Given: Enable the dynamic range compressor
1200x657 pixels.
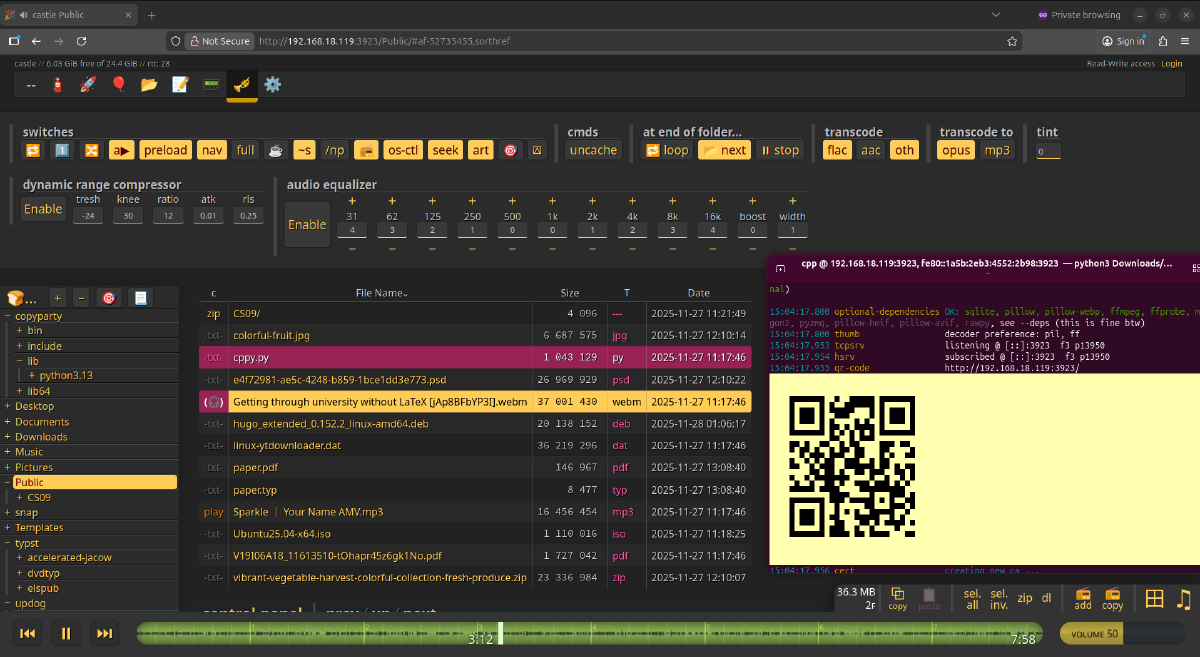Looking at the screenshot, I should [43, 209].
